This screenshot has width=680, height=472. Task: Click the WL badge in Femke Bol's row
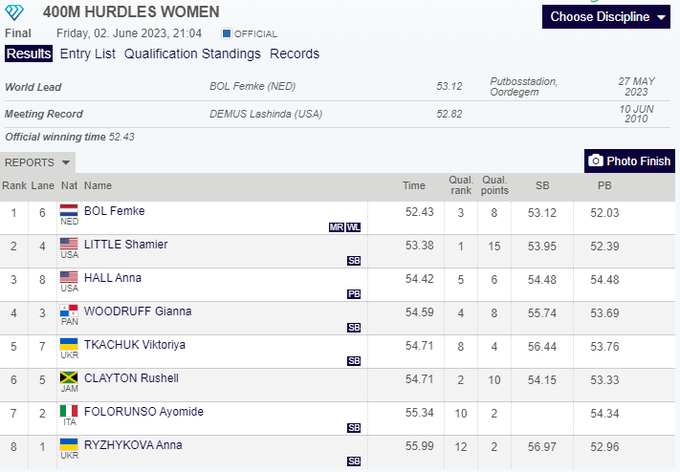354,227
